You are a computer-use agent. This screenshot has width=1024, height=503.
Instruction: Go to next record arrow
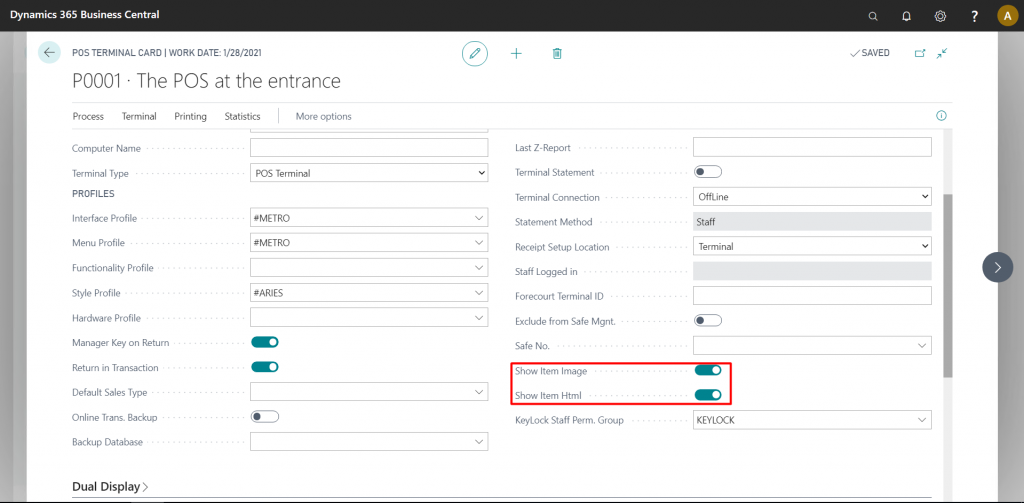click(997, 267)
